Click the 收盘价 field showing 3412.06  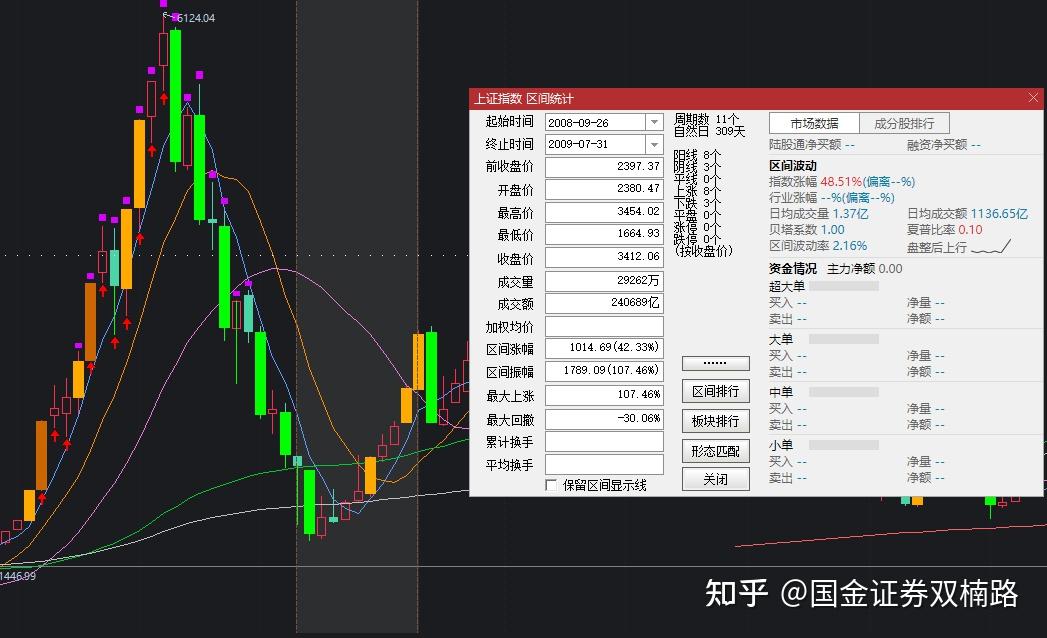pos(604,257)
